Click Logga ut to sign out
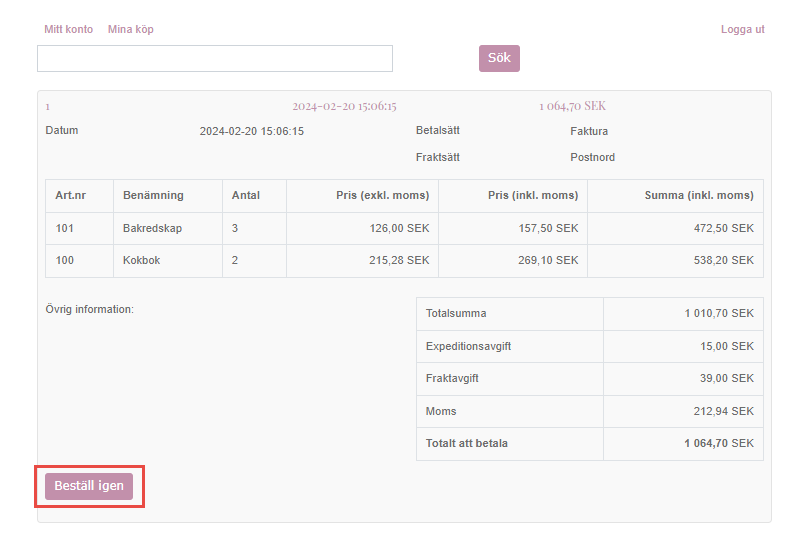Screen dimensions: 796x544 [742, 29]
